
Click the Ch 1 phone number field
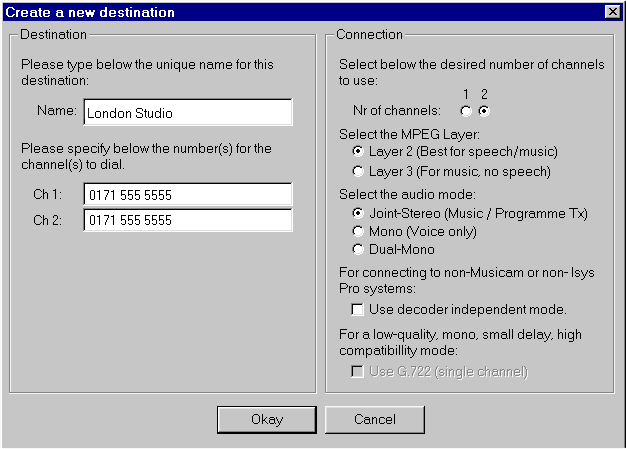coord(187,194)
